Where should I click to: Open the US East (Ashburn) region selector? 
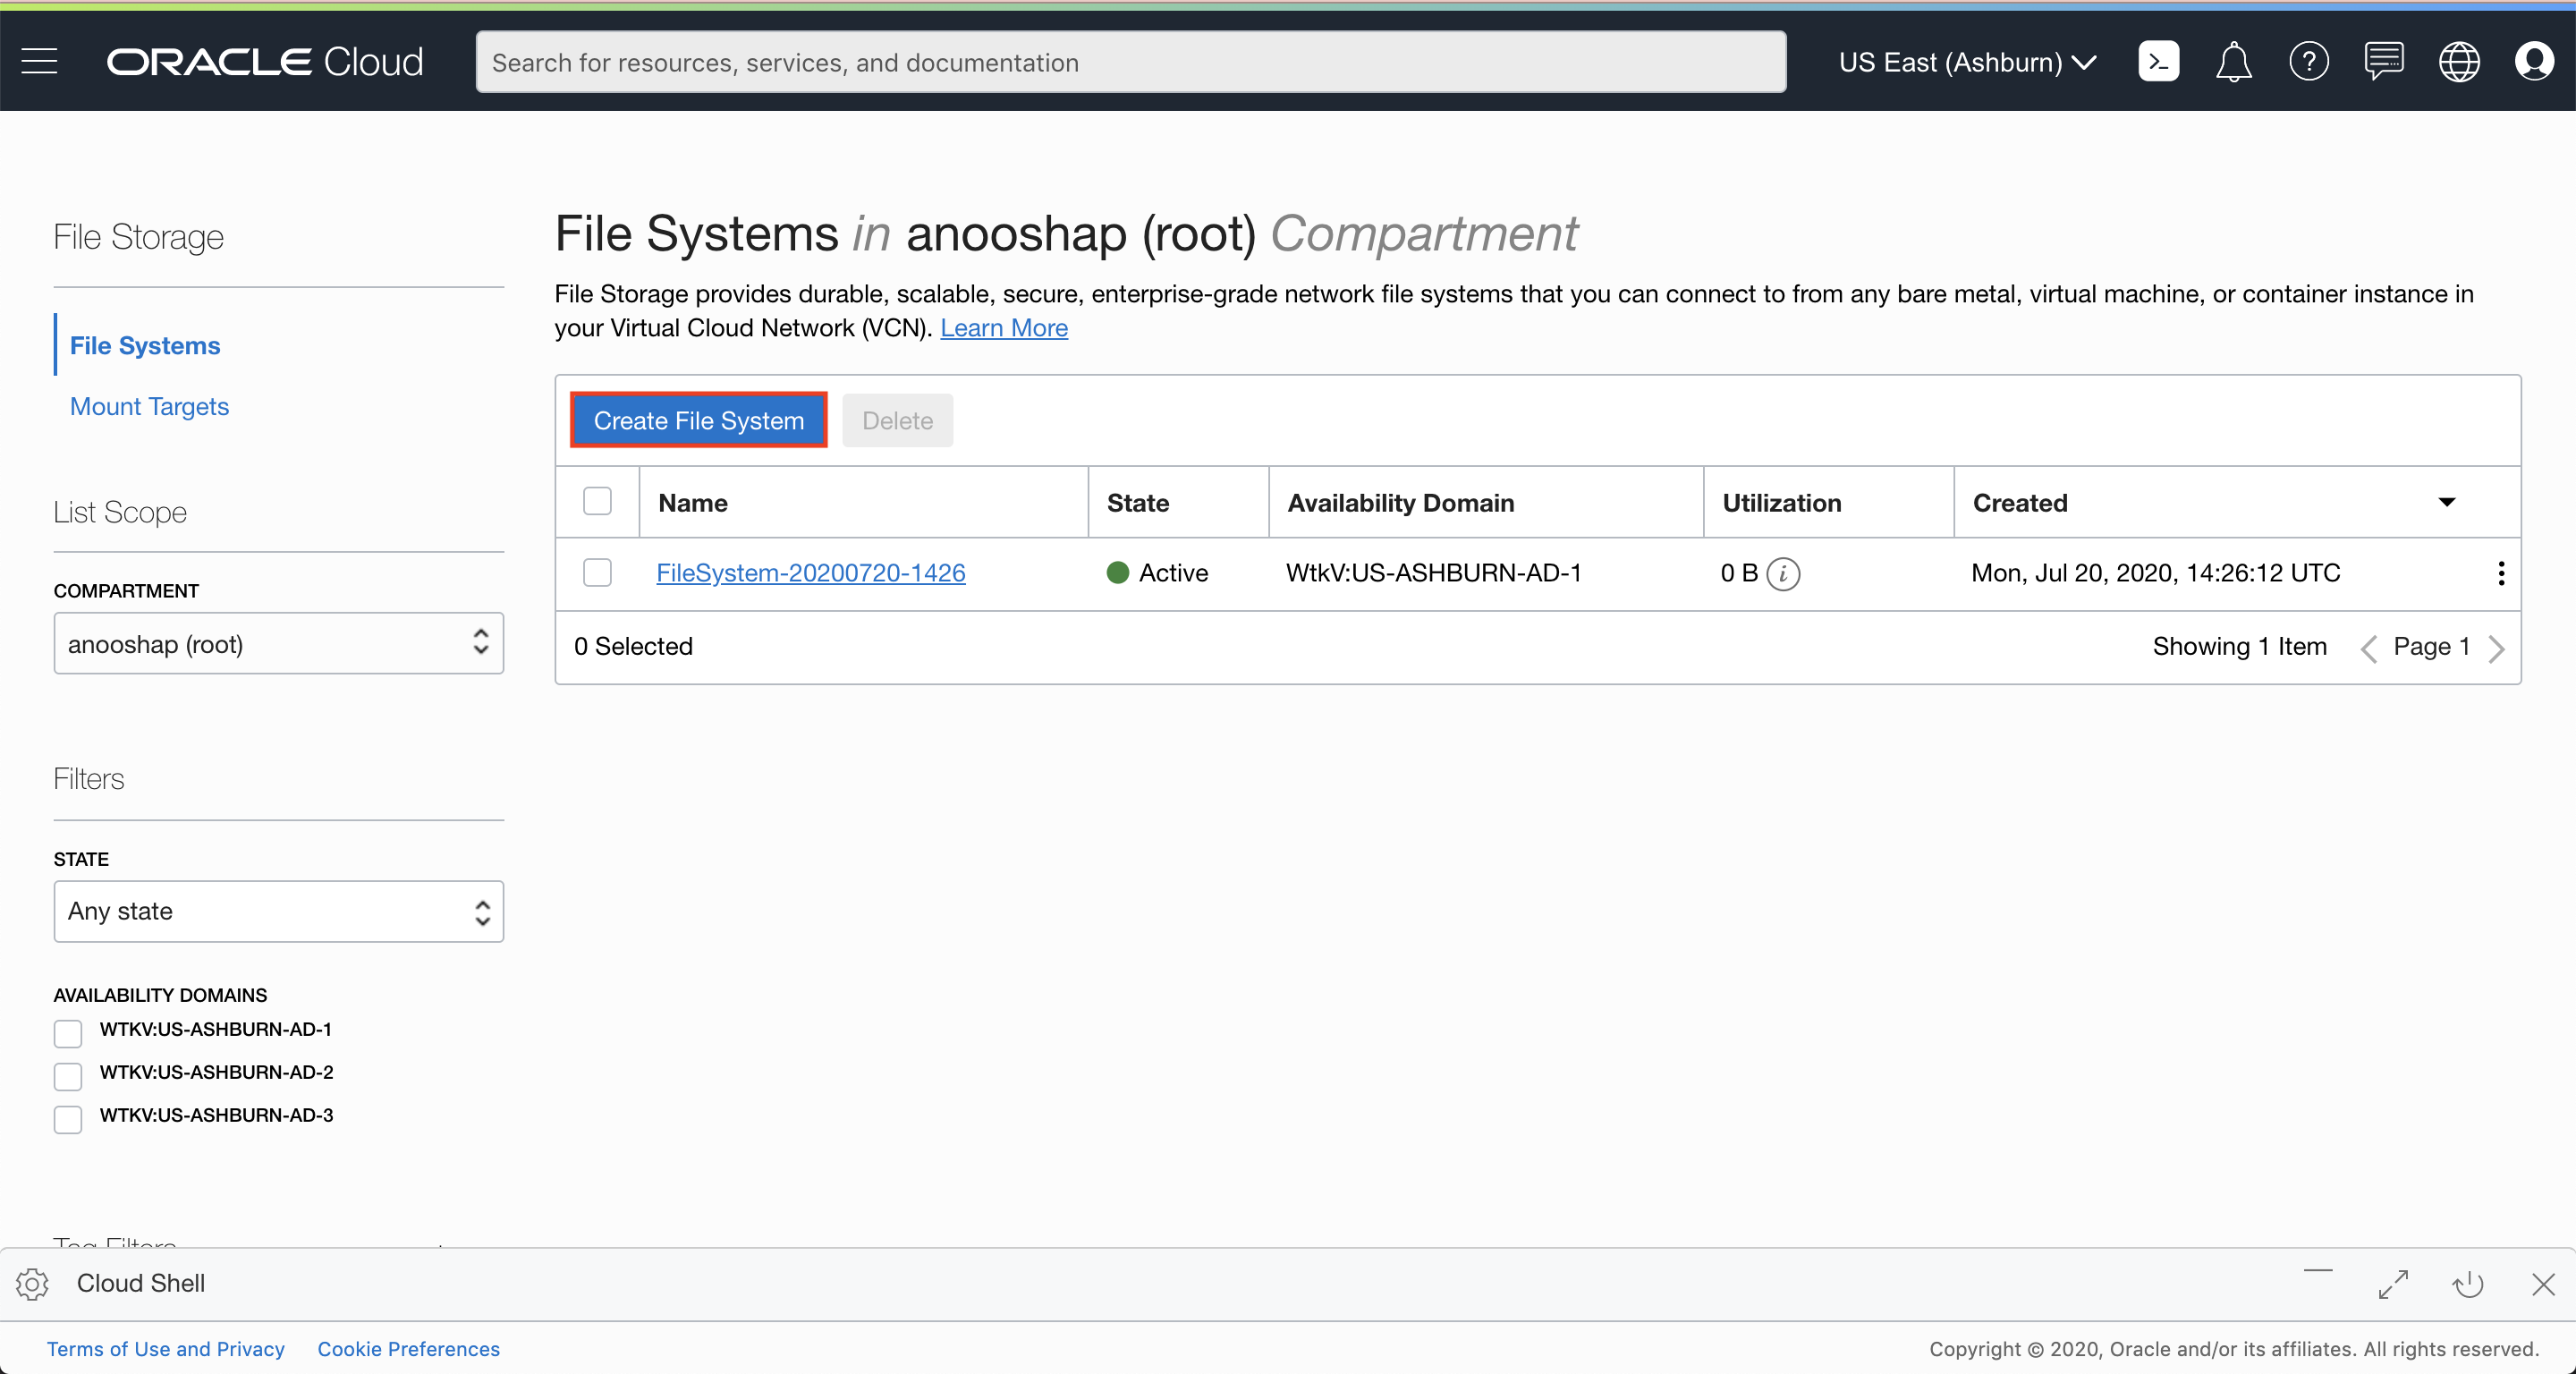[1966, 62]
